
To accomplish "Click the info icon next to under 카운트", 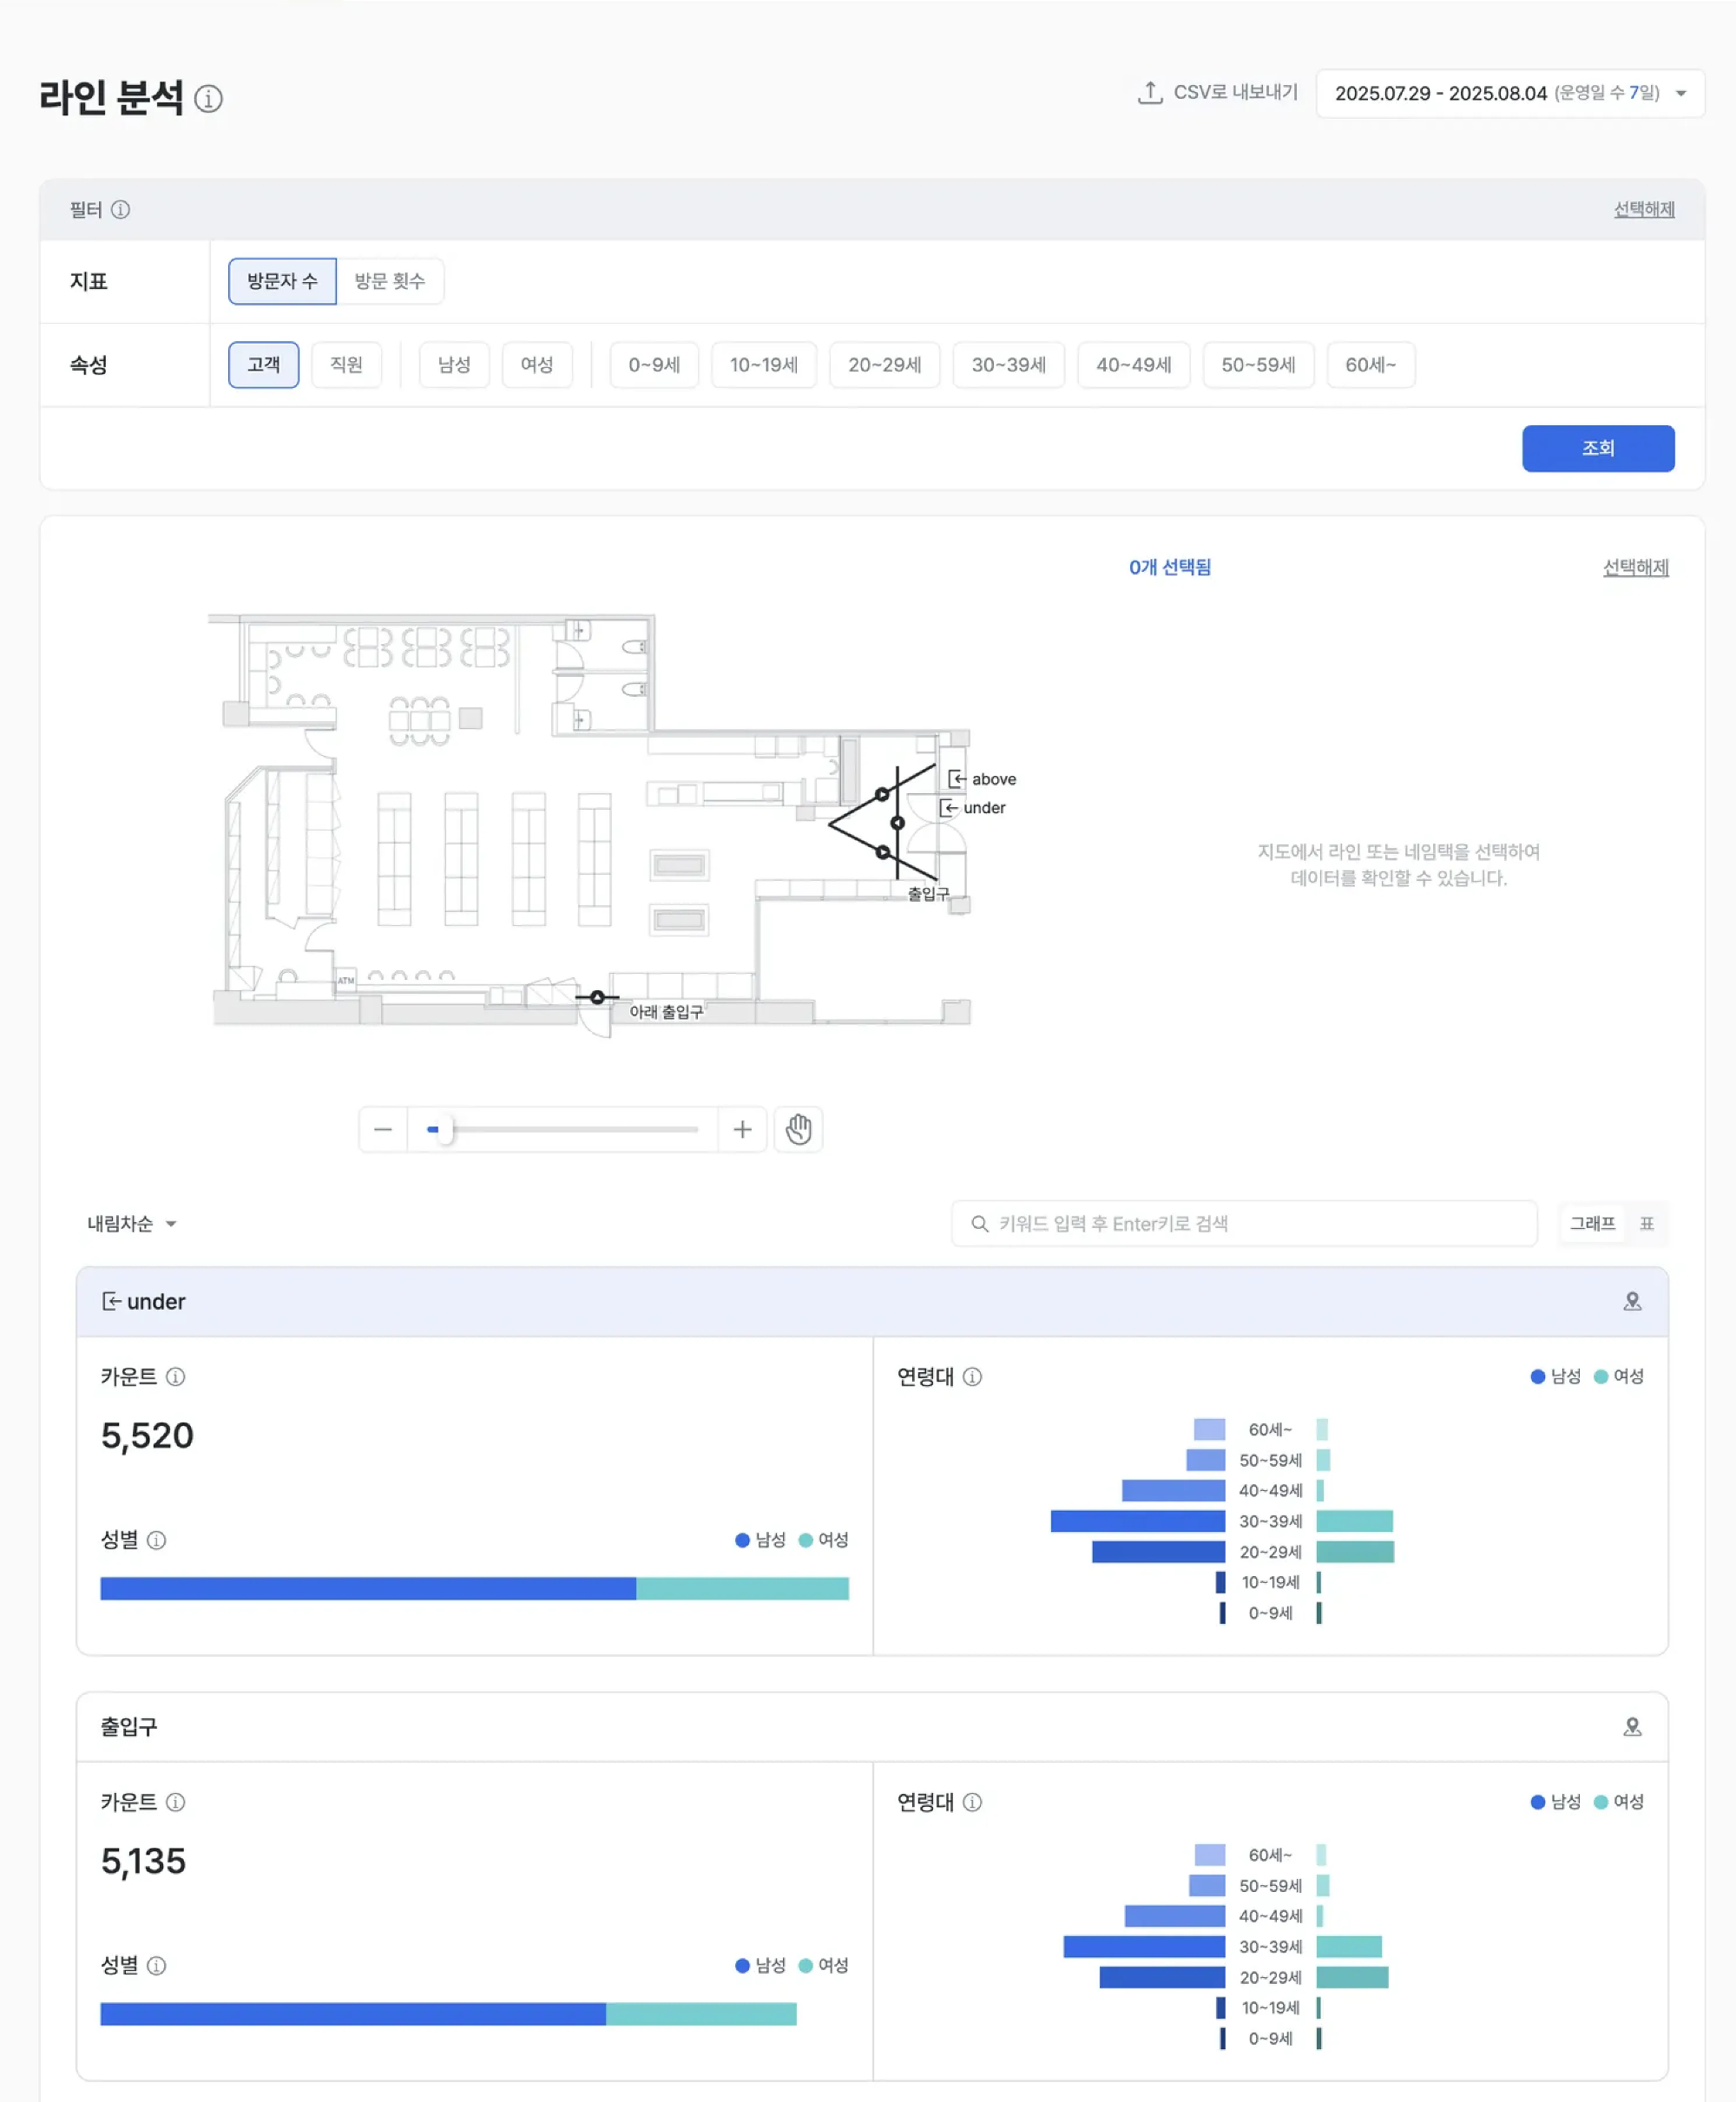I will point(175,1377).
